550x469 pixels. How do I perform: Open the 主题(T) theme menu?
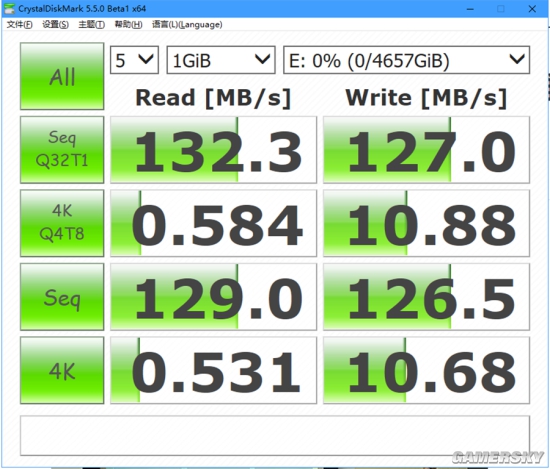pyautogui.click(x=92, y=25)
